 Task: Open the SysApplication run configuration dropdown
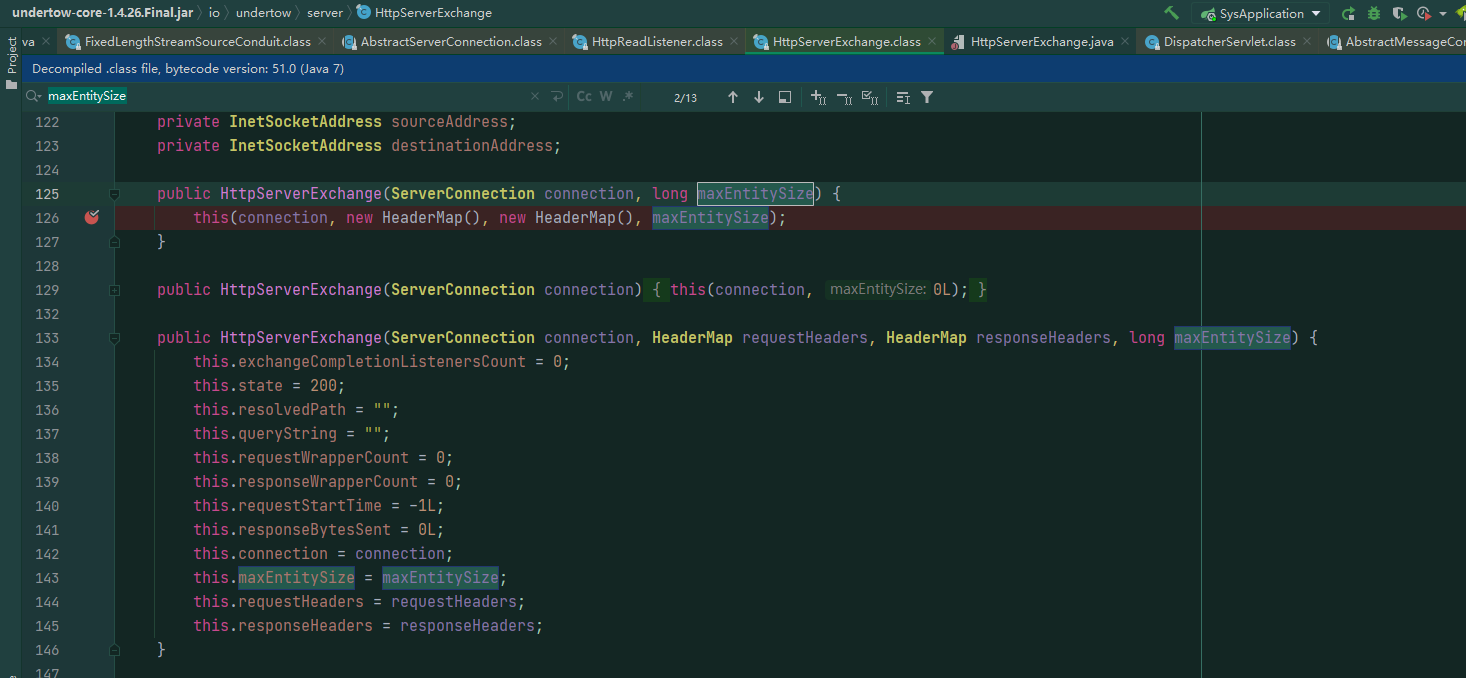1314,14
